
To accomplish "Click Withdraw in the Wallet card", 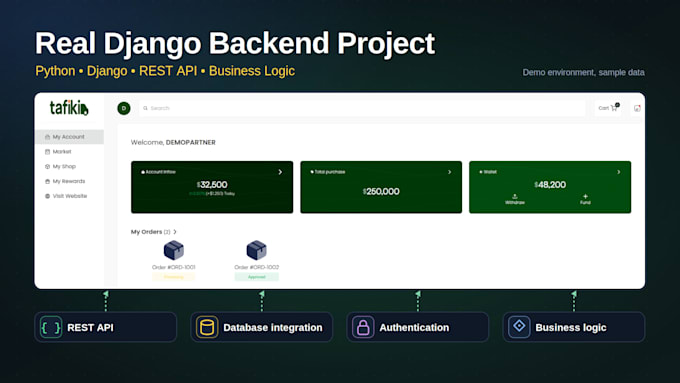I will coord(515,200).
